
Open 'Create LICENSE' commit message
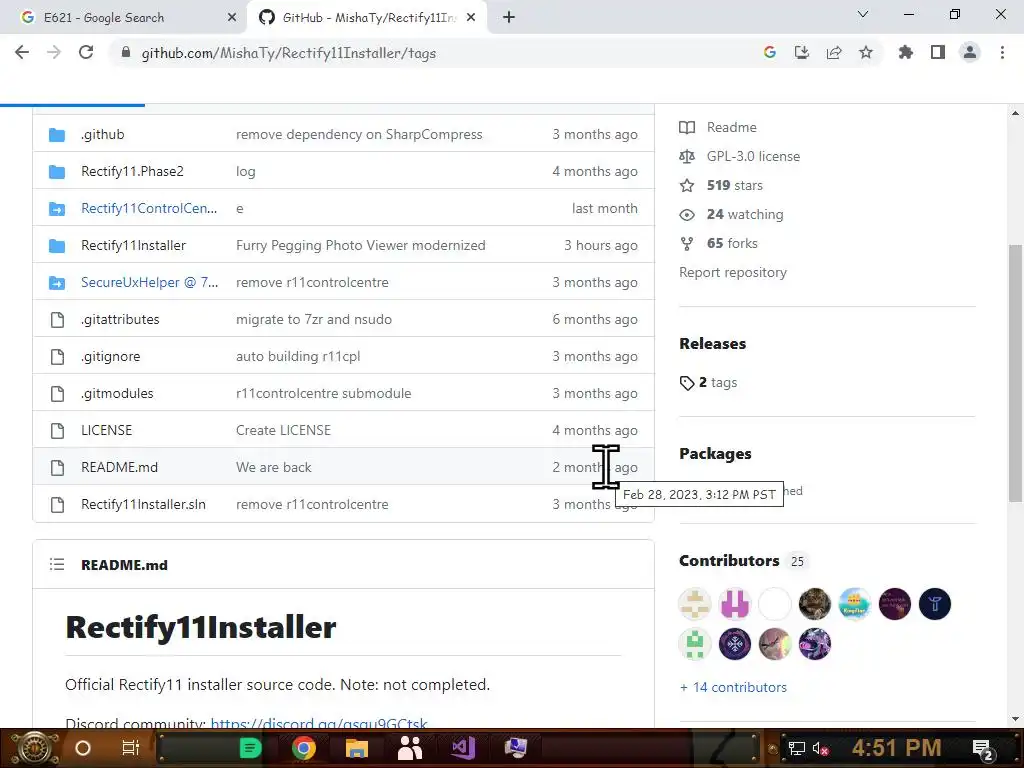(x=283, y=430)
